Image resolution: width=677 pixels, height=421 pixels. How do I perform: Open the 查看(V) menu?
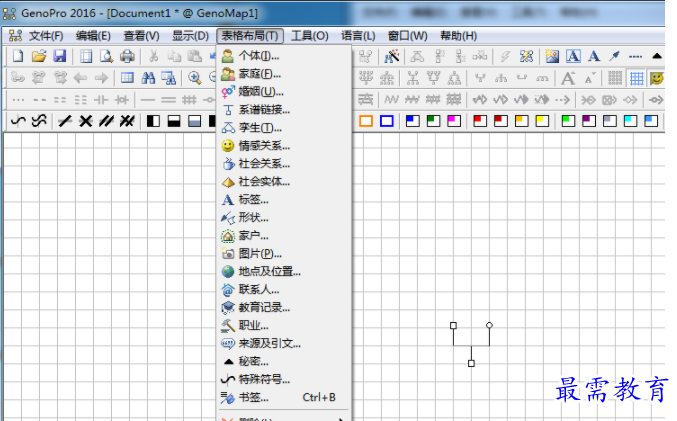click(x=141, y=36)
